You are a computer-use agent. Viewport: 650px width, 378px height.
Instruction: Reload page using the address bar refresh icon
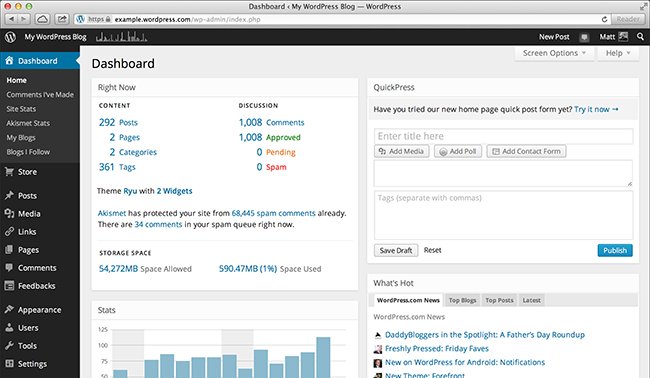(x=604, y=19)
